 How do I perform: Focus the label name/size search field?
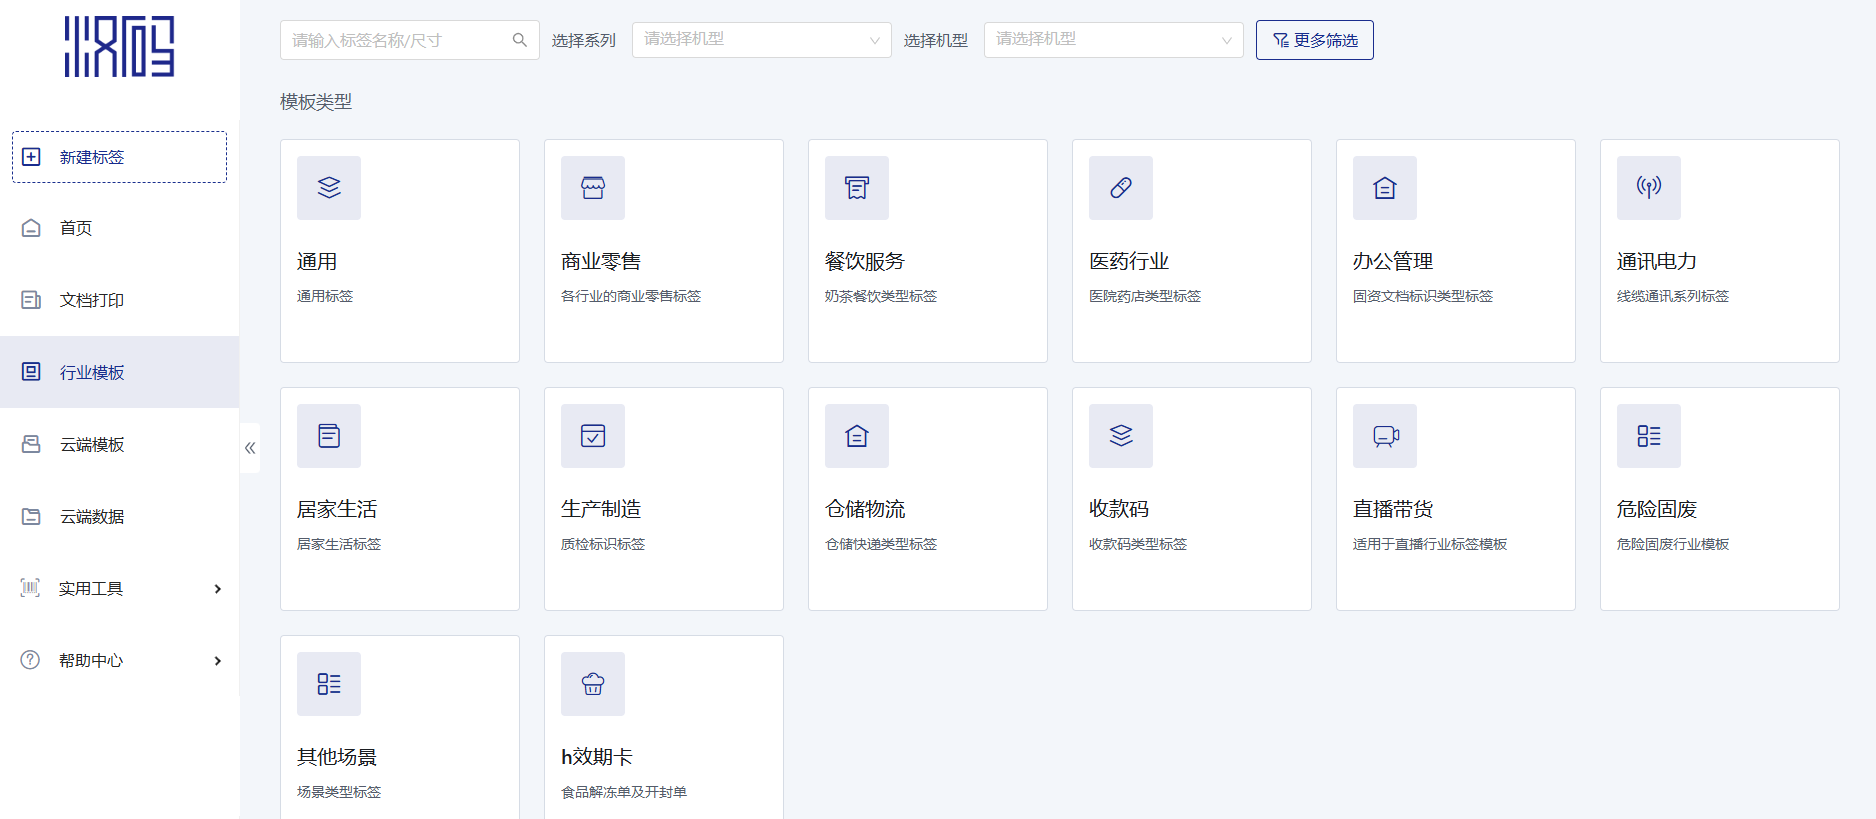point(409,40)
